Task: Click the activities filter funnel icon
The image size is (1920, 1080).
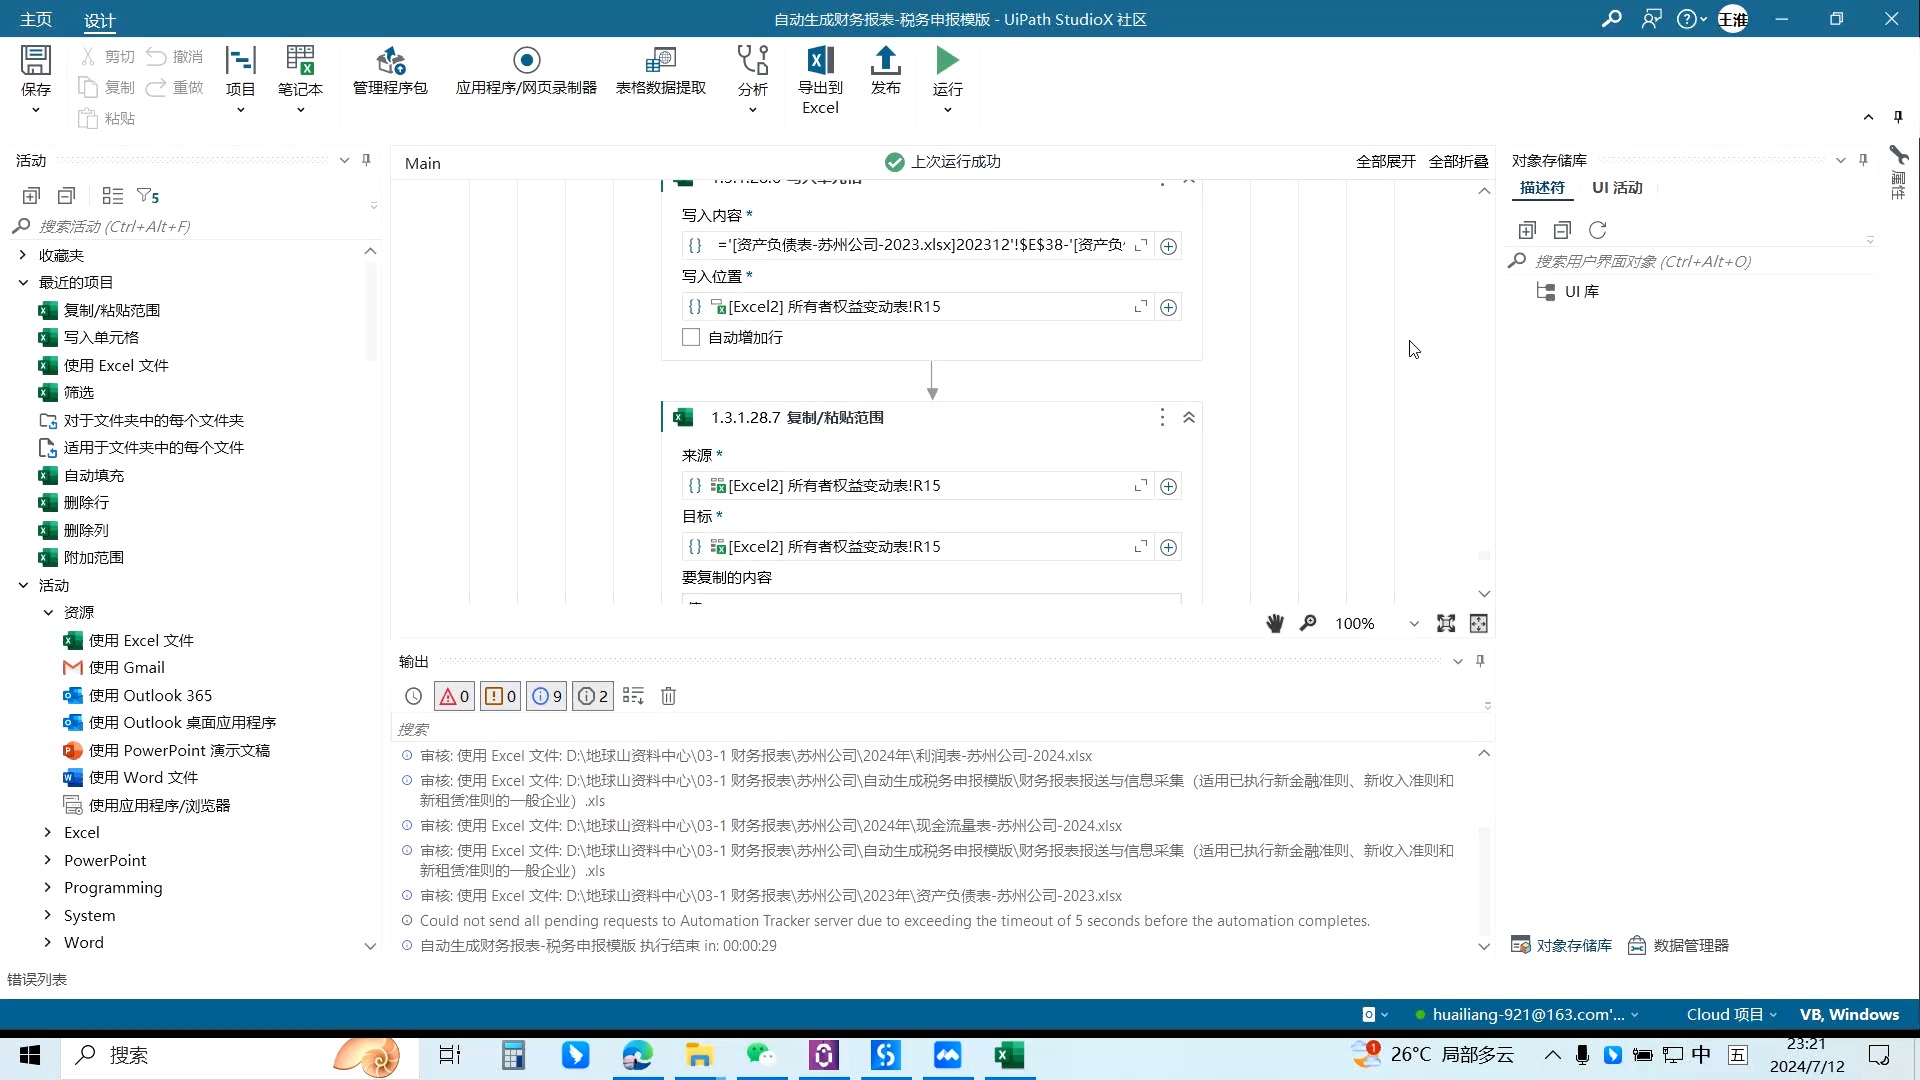Action: (147, 196)
